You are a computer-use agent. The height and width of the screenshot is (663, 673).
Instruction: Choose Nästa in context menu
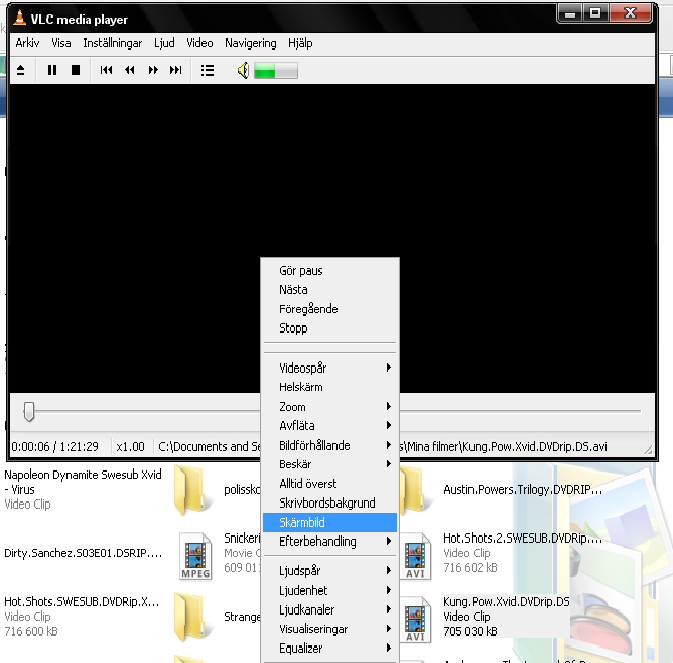pos(330,290)
